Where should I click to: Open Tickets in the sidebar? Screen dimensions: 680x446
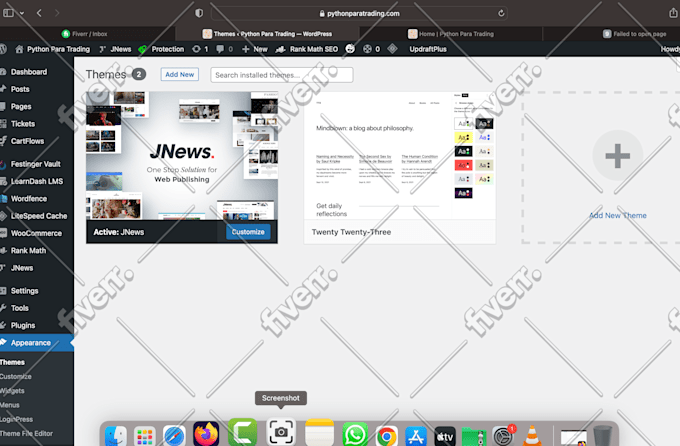[x=23, y=124]
